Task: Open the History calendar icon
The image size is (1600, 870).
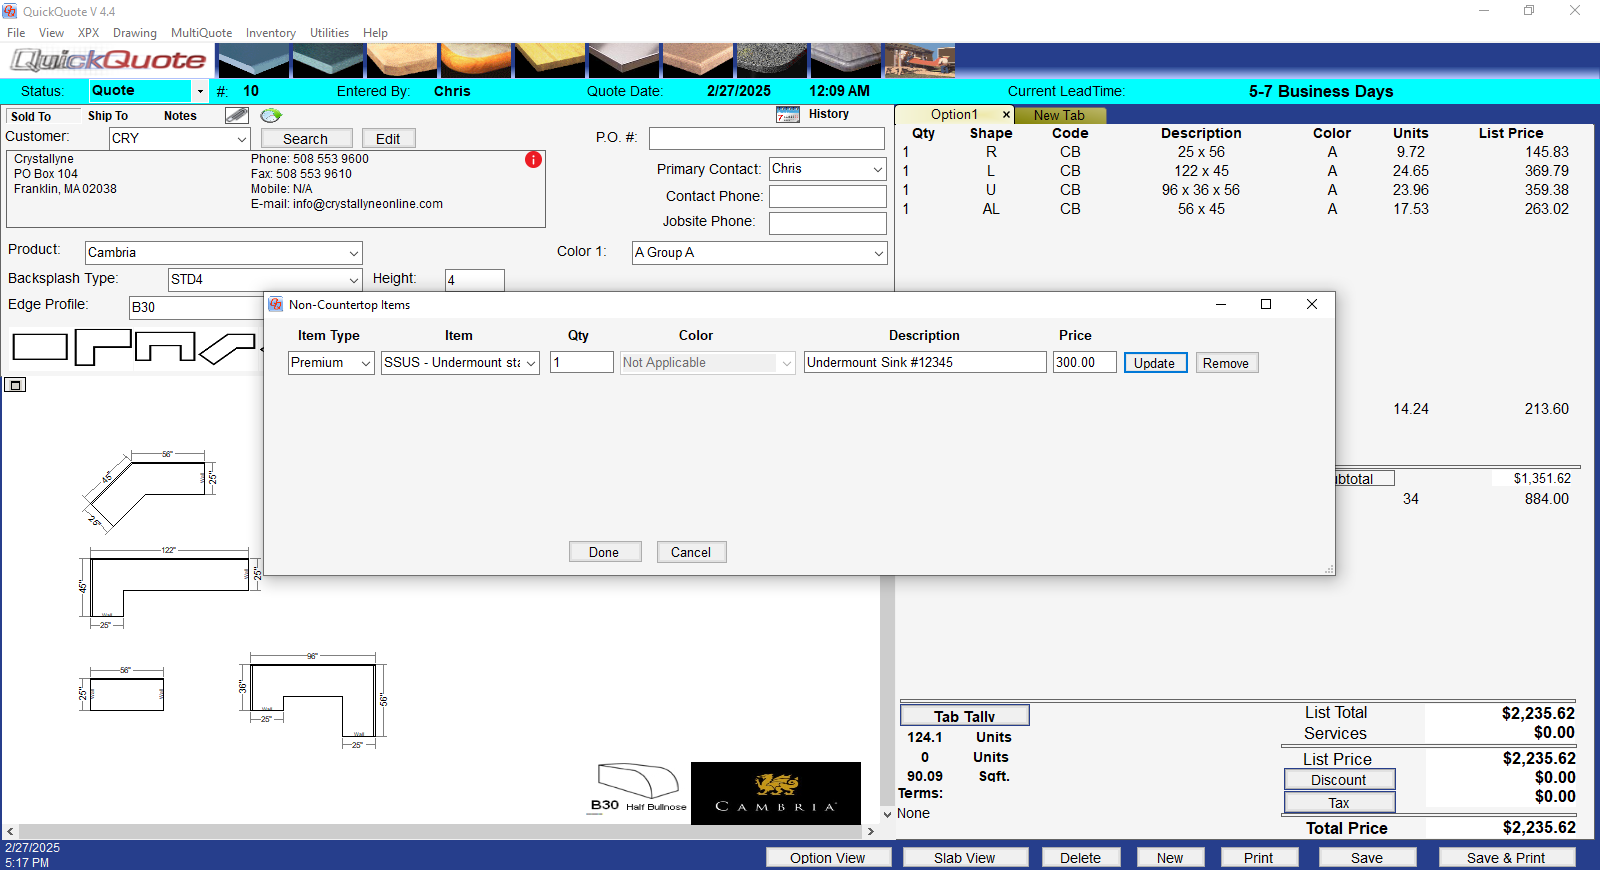Action: point(788,114)
